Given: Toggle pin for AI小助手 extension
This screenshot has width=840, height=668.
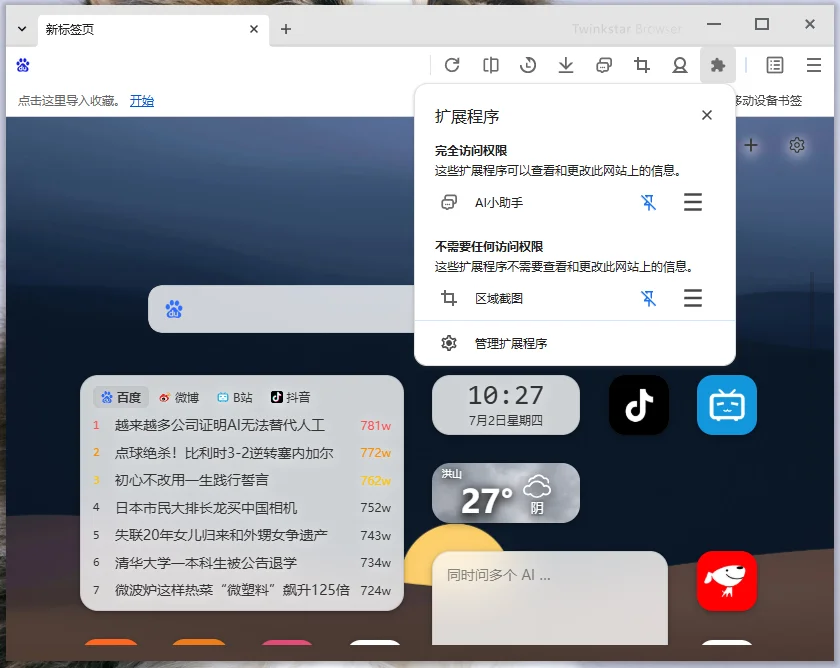Looking at the screenshot, I should (648, 202).
